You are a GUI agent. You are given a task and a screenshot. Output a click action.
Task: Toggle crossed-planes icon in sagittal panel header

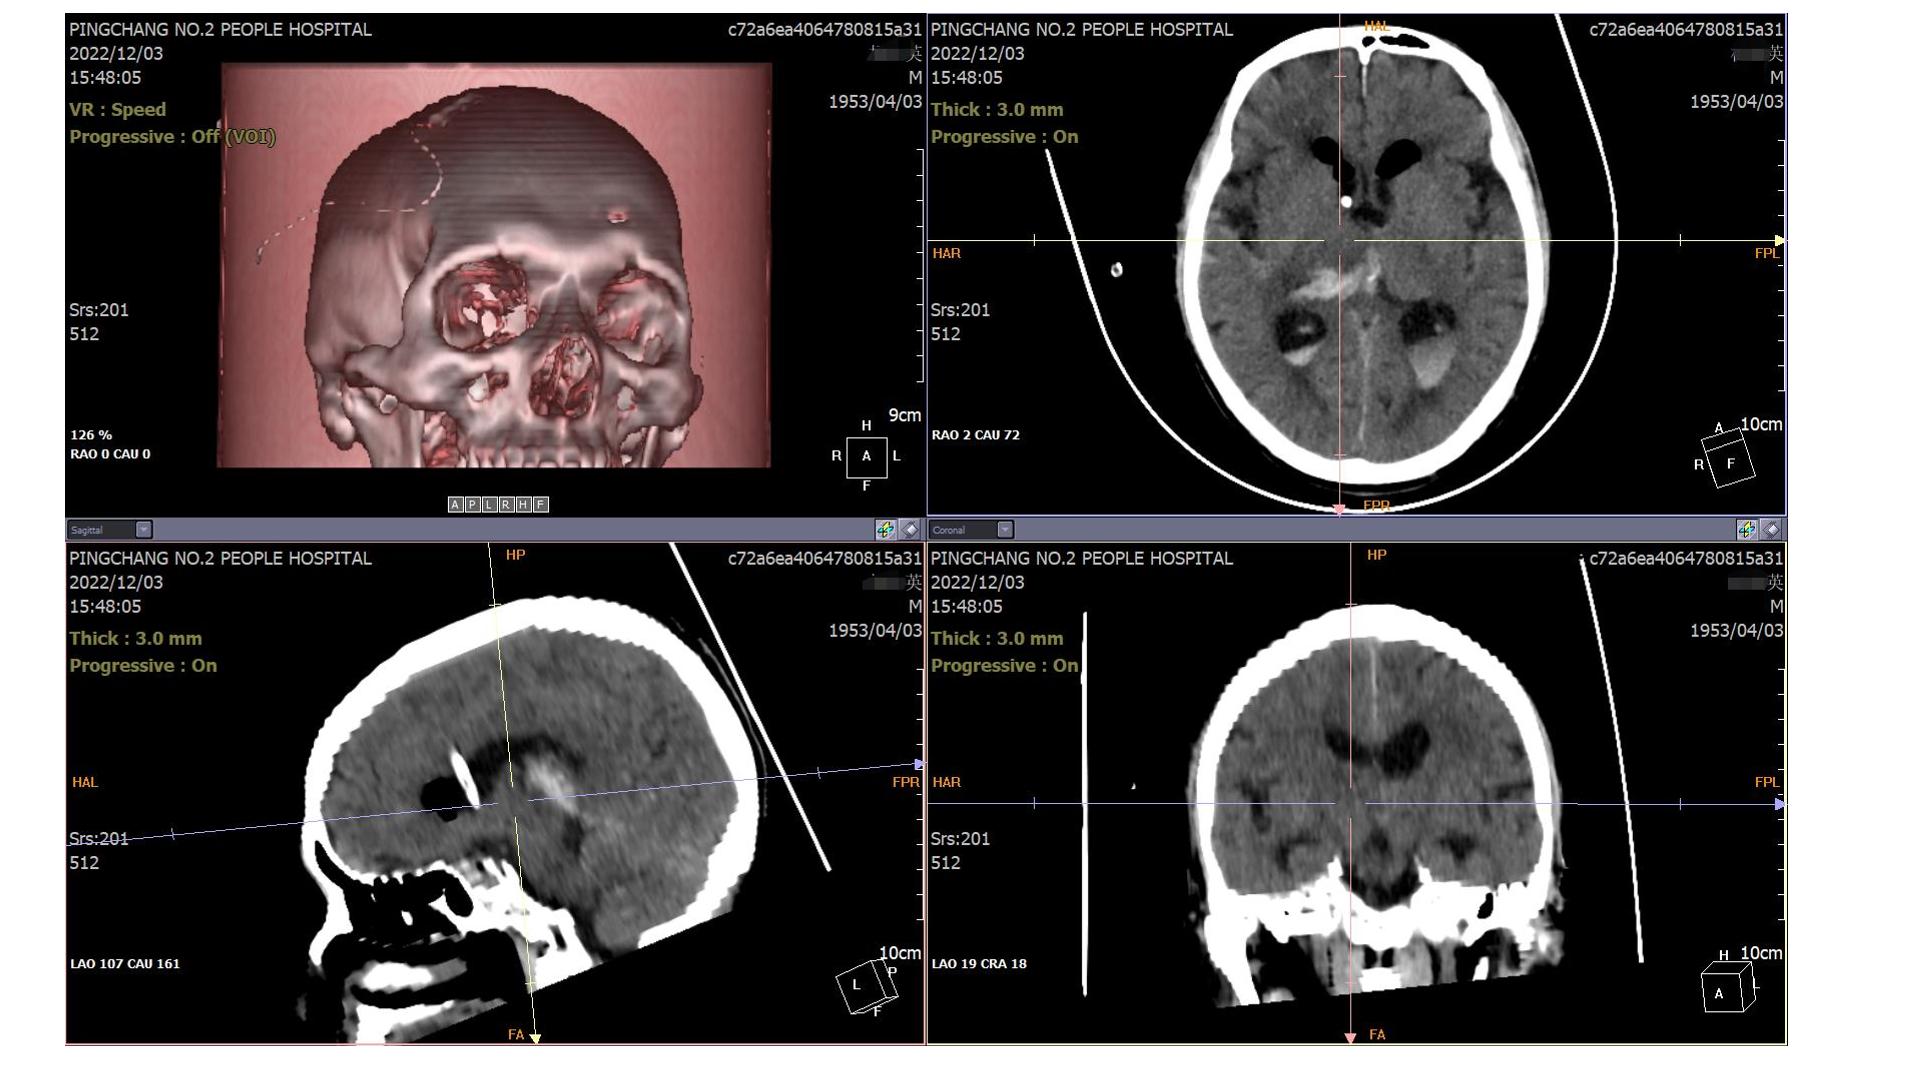(x=885, y=530)
